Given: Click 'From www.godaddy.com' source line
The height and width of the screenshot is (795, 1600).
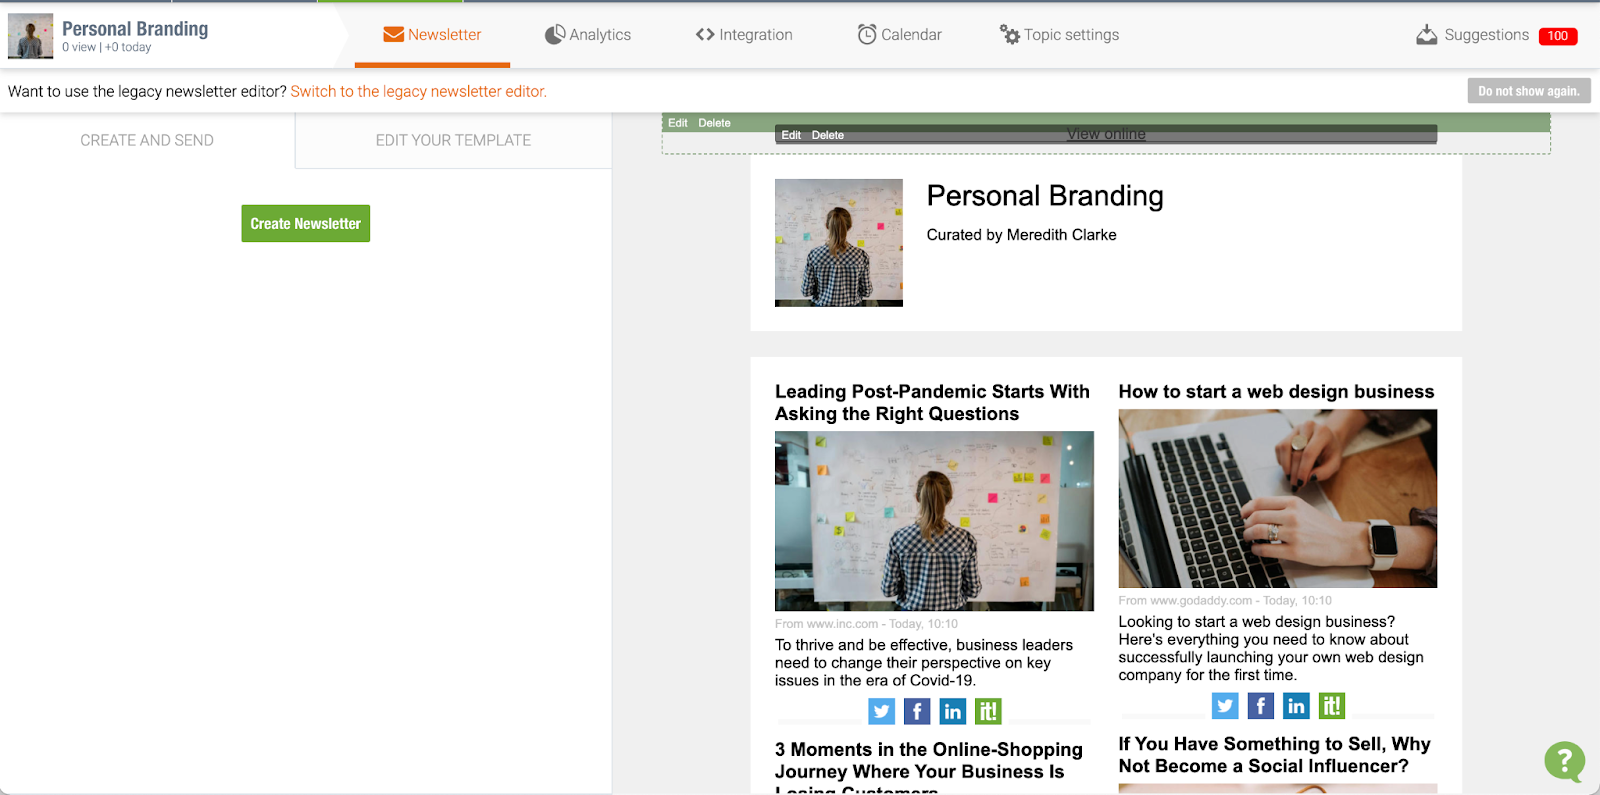Looking at the screenshot, I should pyautogui.click(x=1225, y=601).
